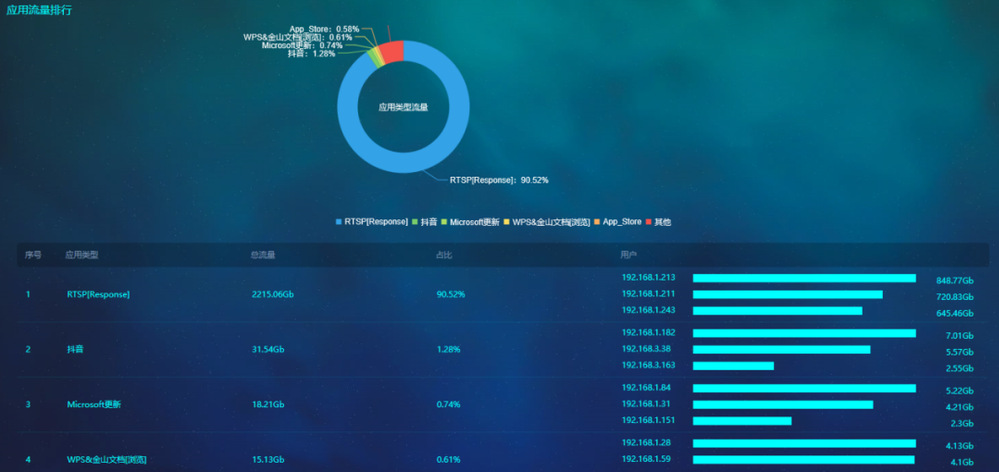
Task: Toggle the RTSP[Response] legend entry
Action: pos(372,222)
